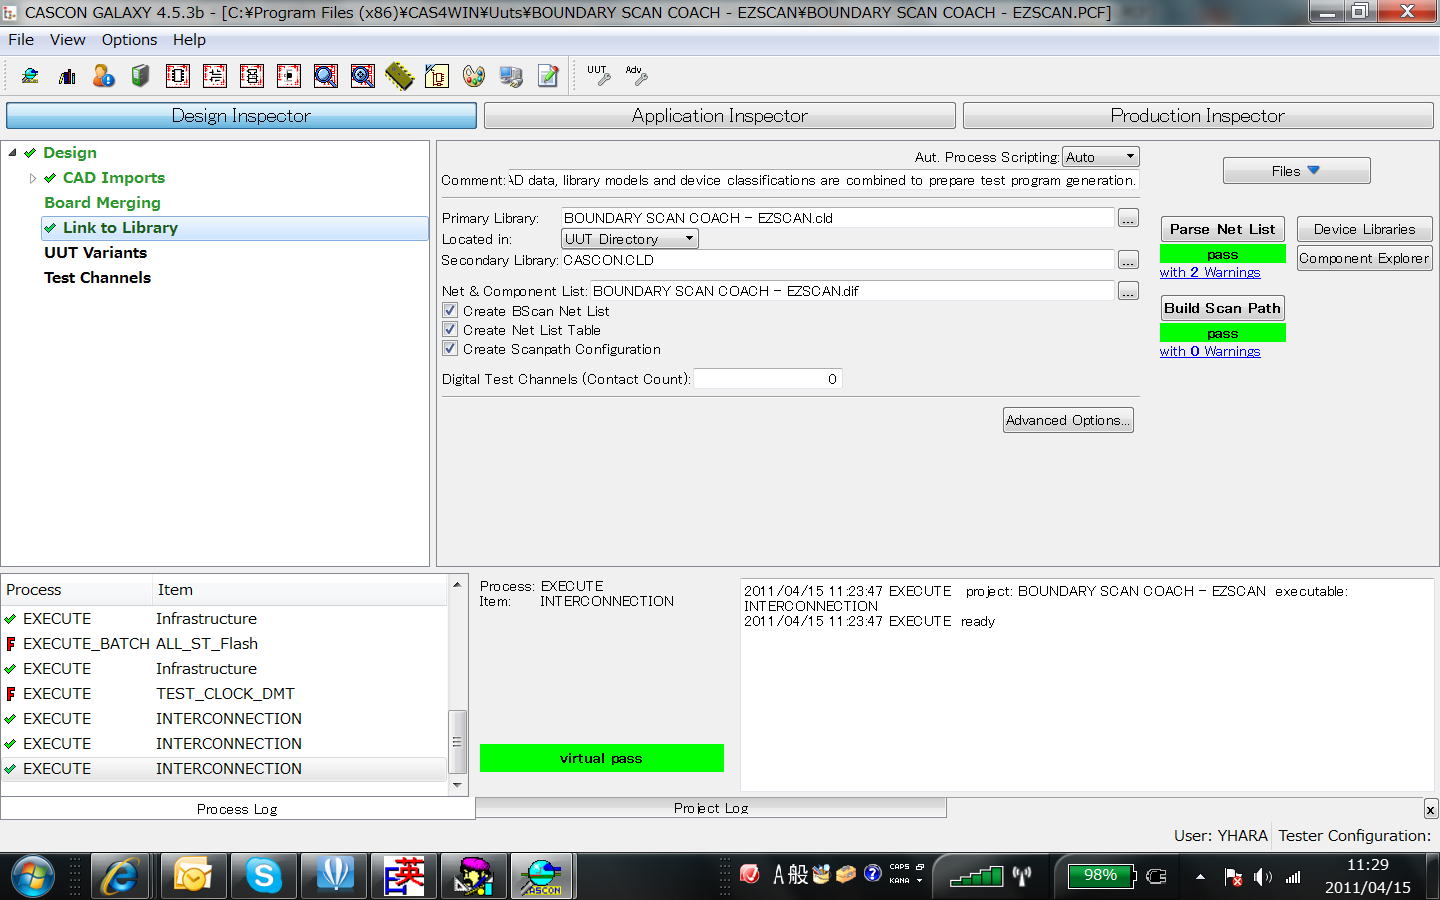The height and width of the screenshot is (900, 1440).
Task: Open the Outlook mail taskbar icon
Action: (x=192, y=876)
